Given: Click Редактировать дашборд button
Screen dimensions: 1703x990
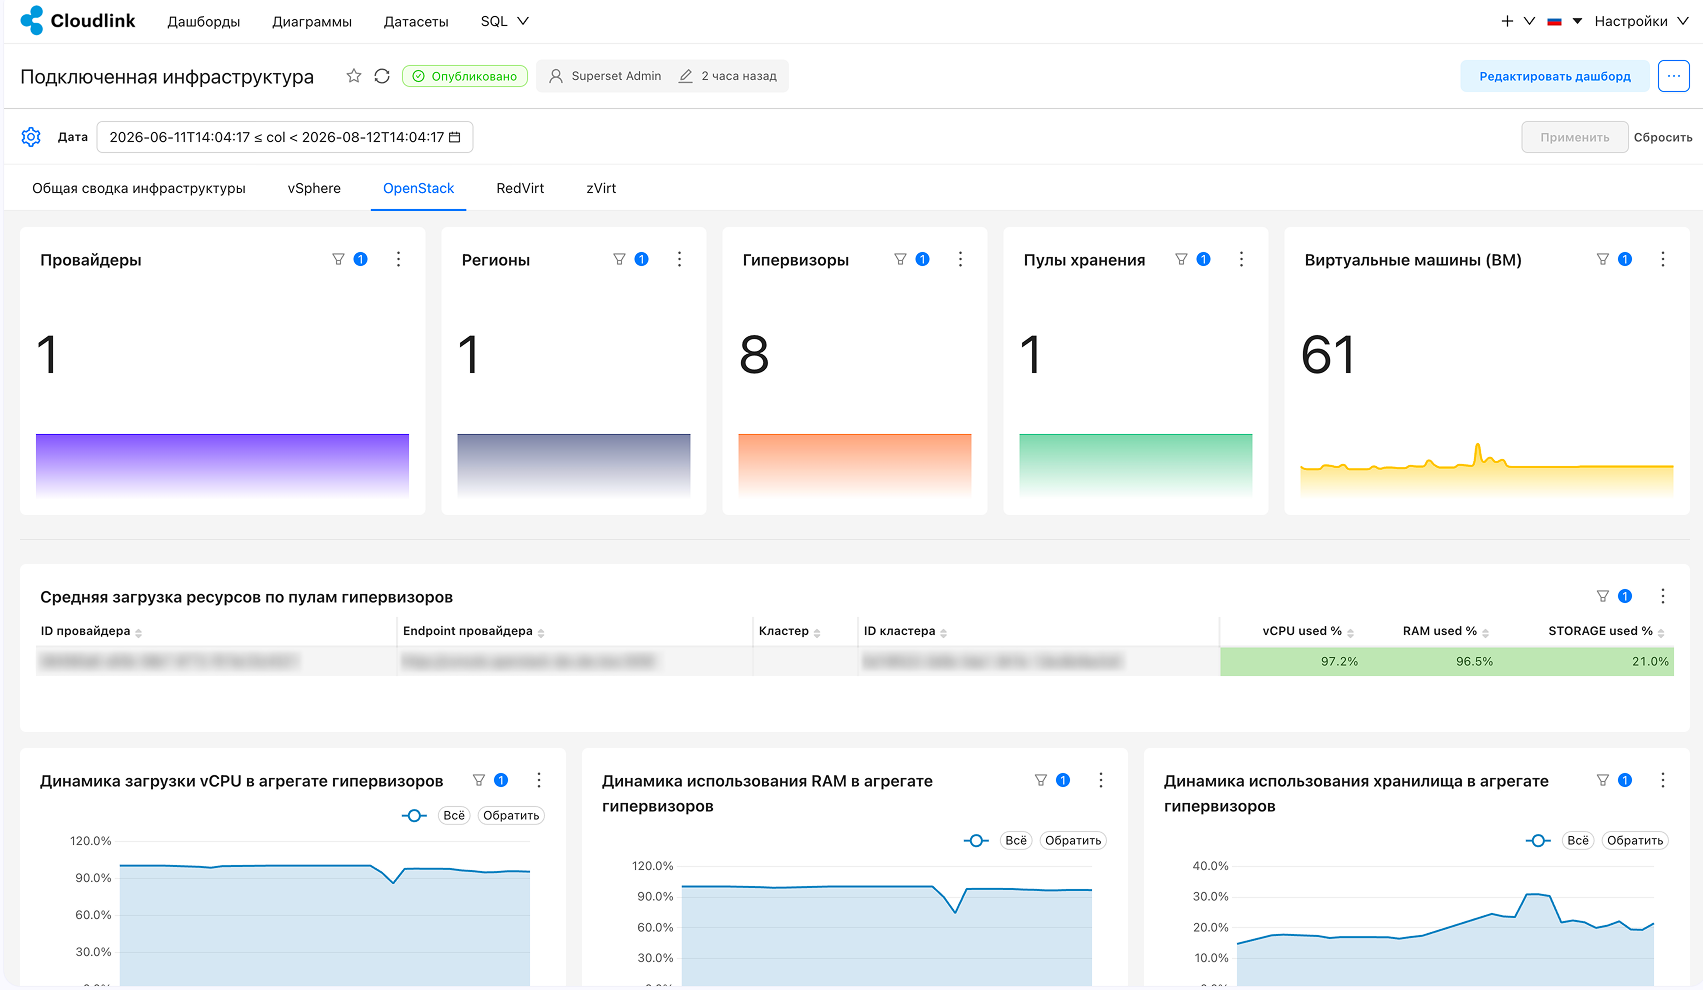Looking at the screenshot, I should tap(1555, 76).
